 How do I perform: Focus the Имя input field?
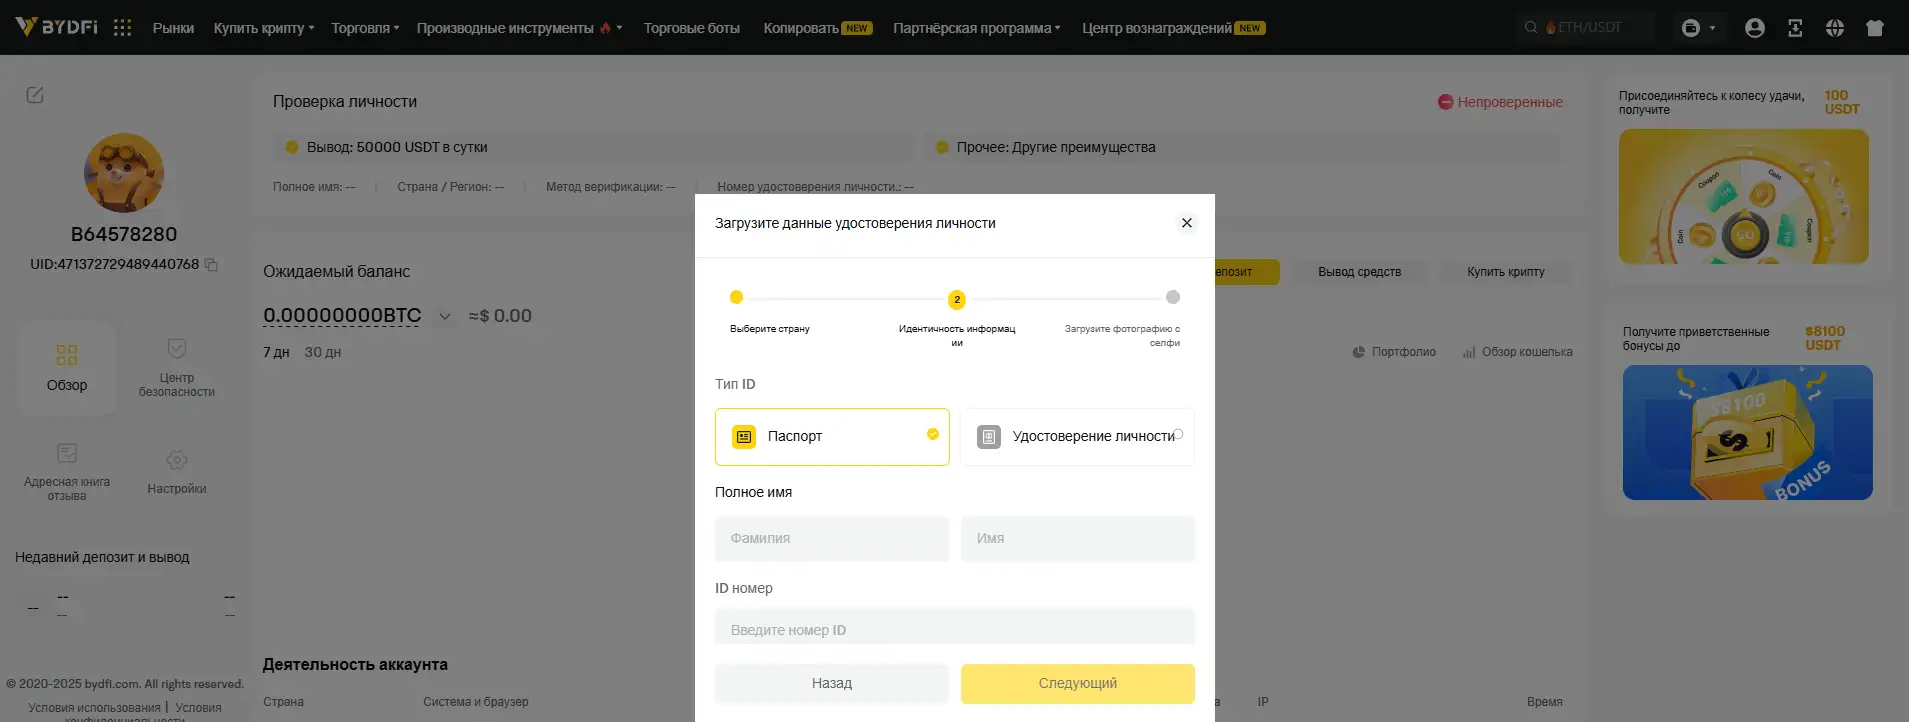click(1078, 539)
